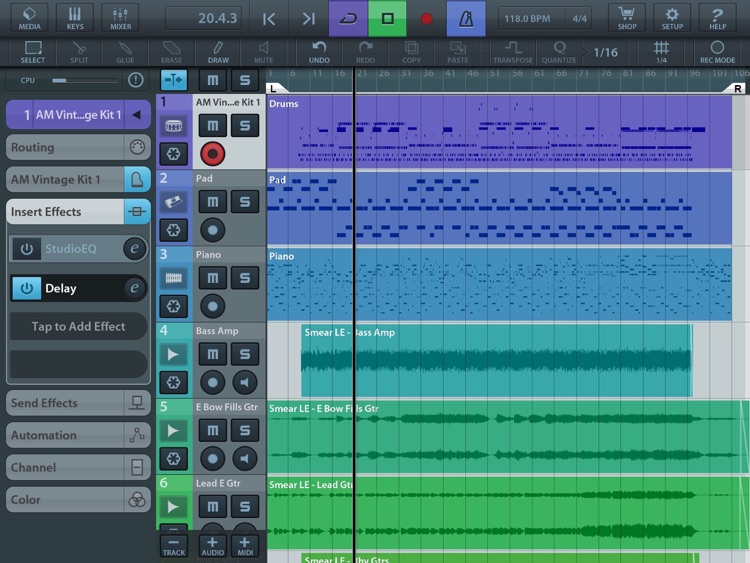The image size is (750, 563).
Task: Open the CPU warning indicator
Action: coord(136,80)
